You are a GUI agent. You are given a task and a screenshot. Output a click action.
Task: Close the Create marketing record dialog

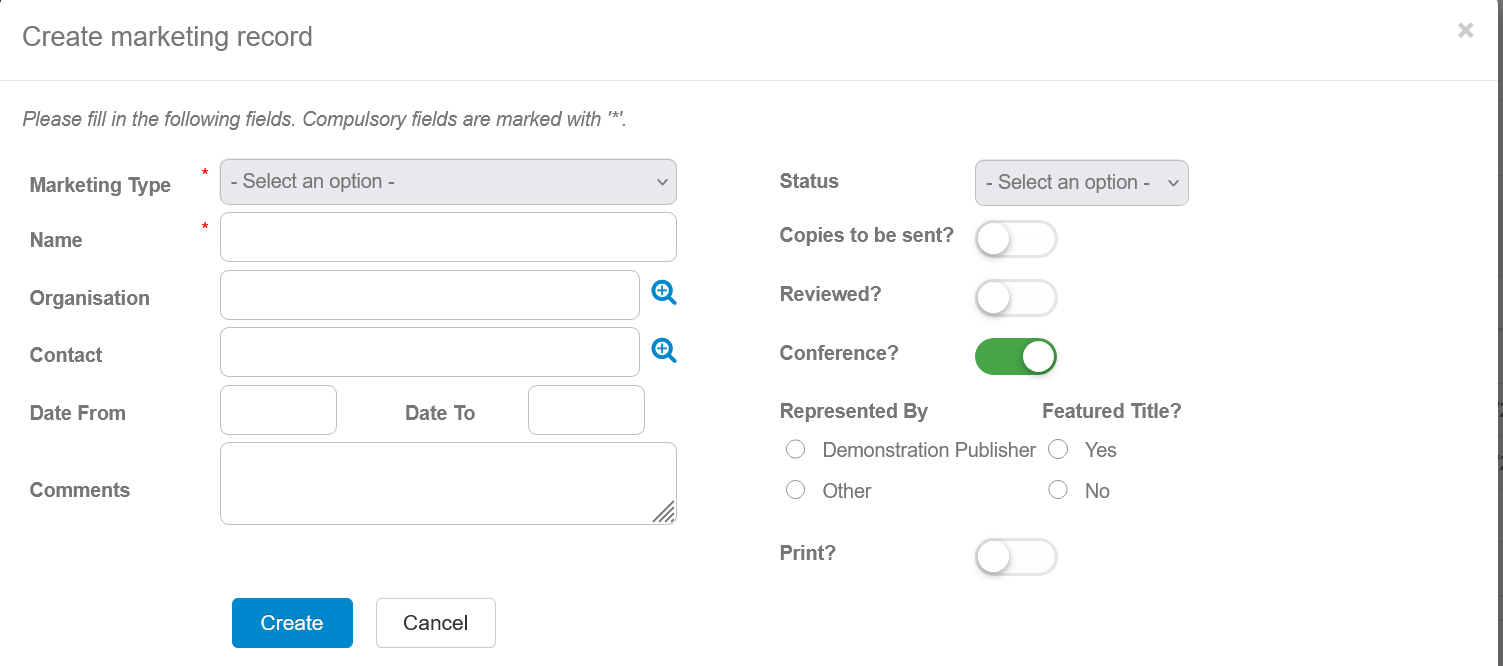tap(1465, 30)
